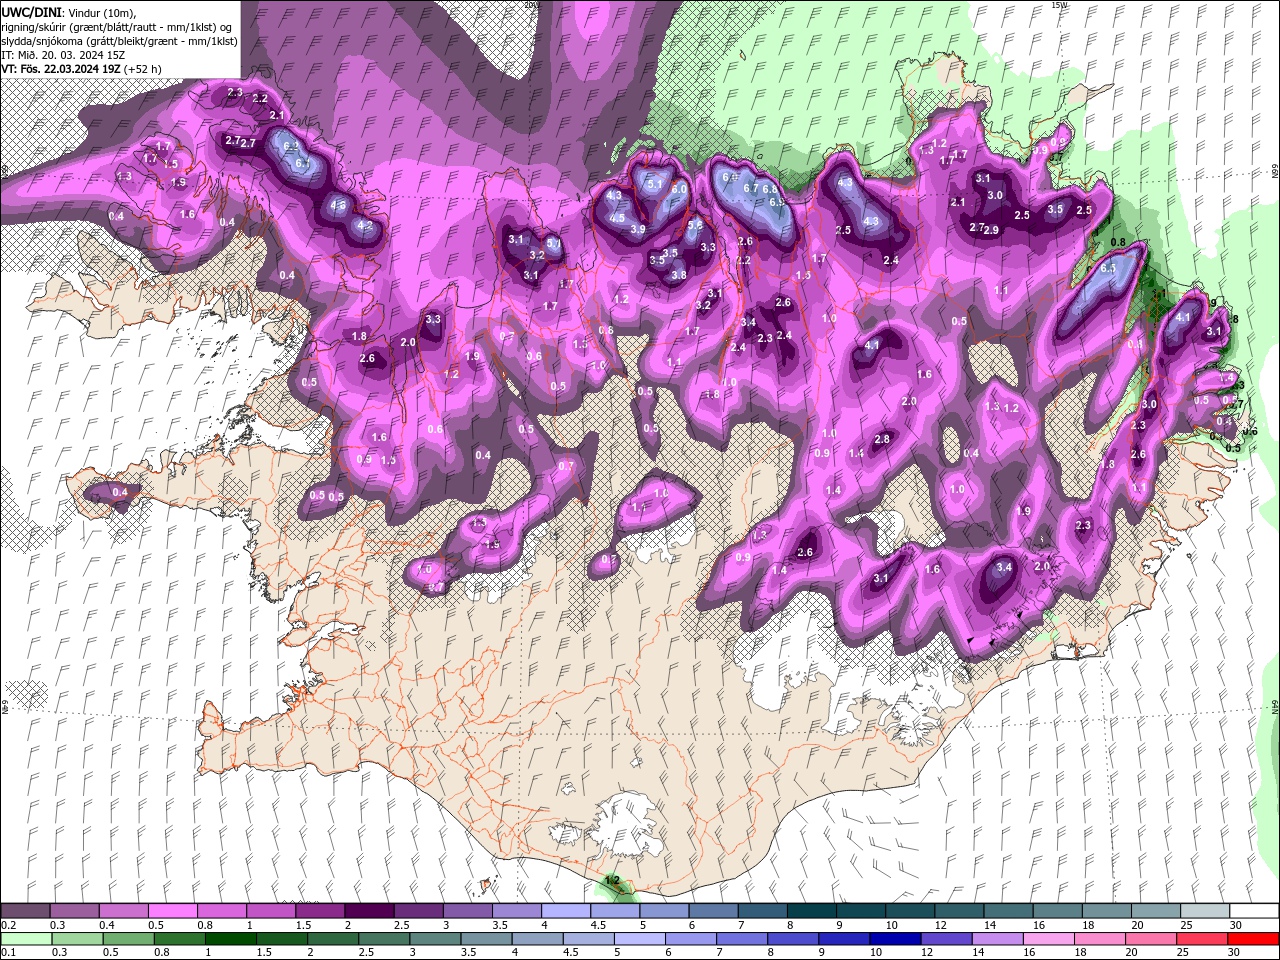Click the 5.1 precipitation value on map
This screenshot has height=960, width=1280.
point(655,184)
